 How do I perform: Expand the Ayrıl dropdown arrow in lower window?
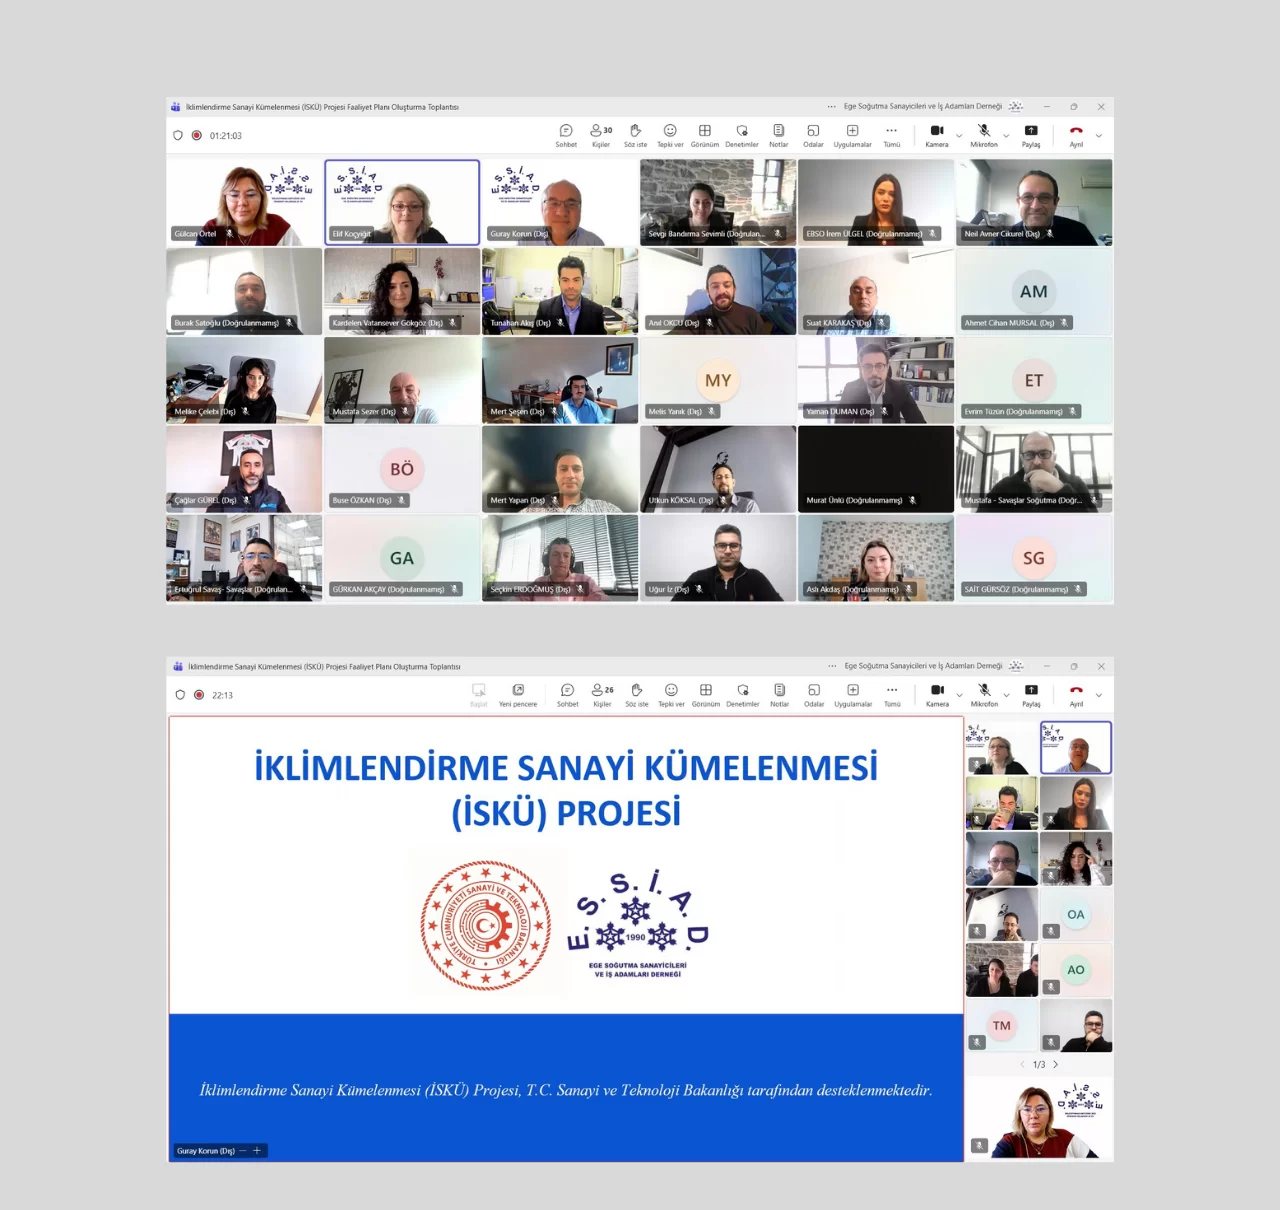(1099, 695)
